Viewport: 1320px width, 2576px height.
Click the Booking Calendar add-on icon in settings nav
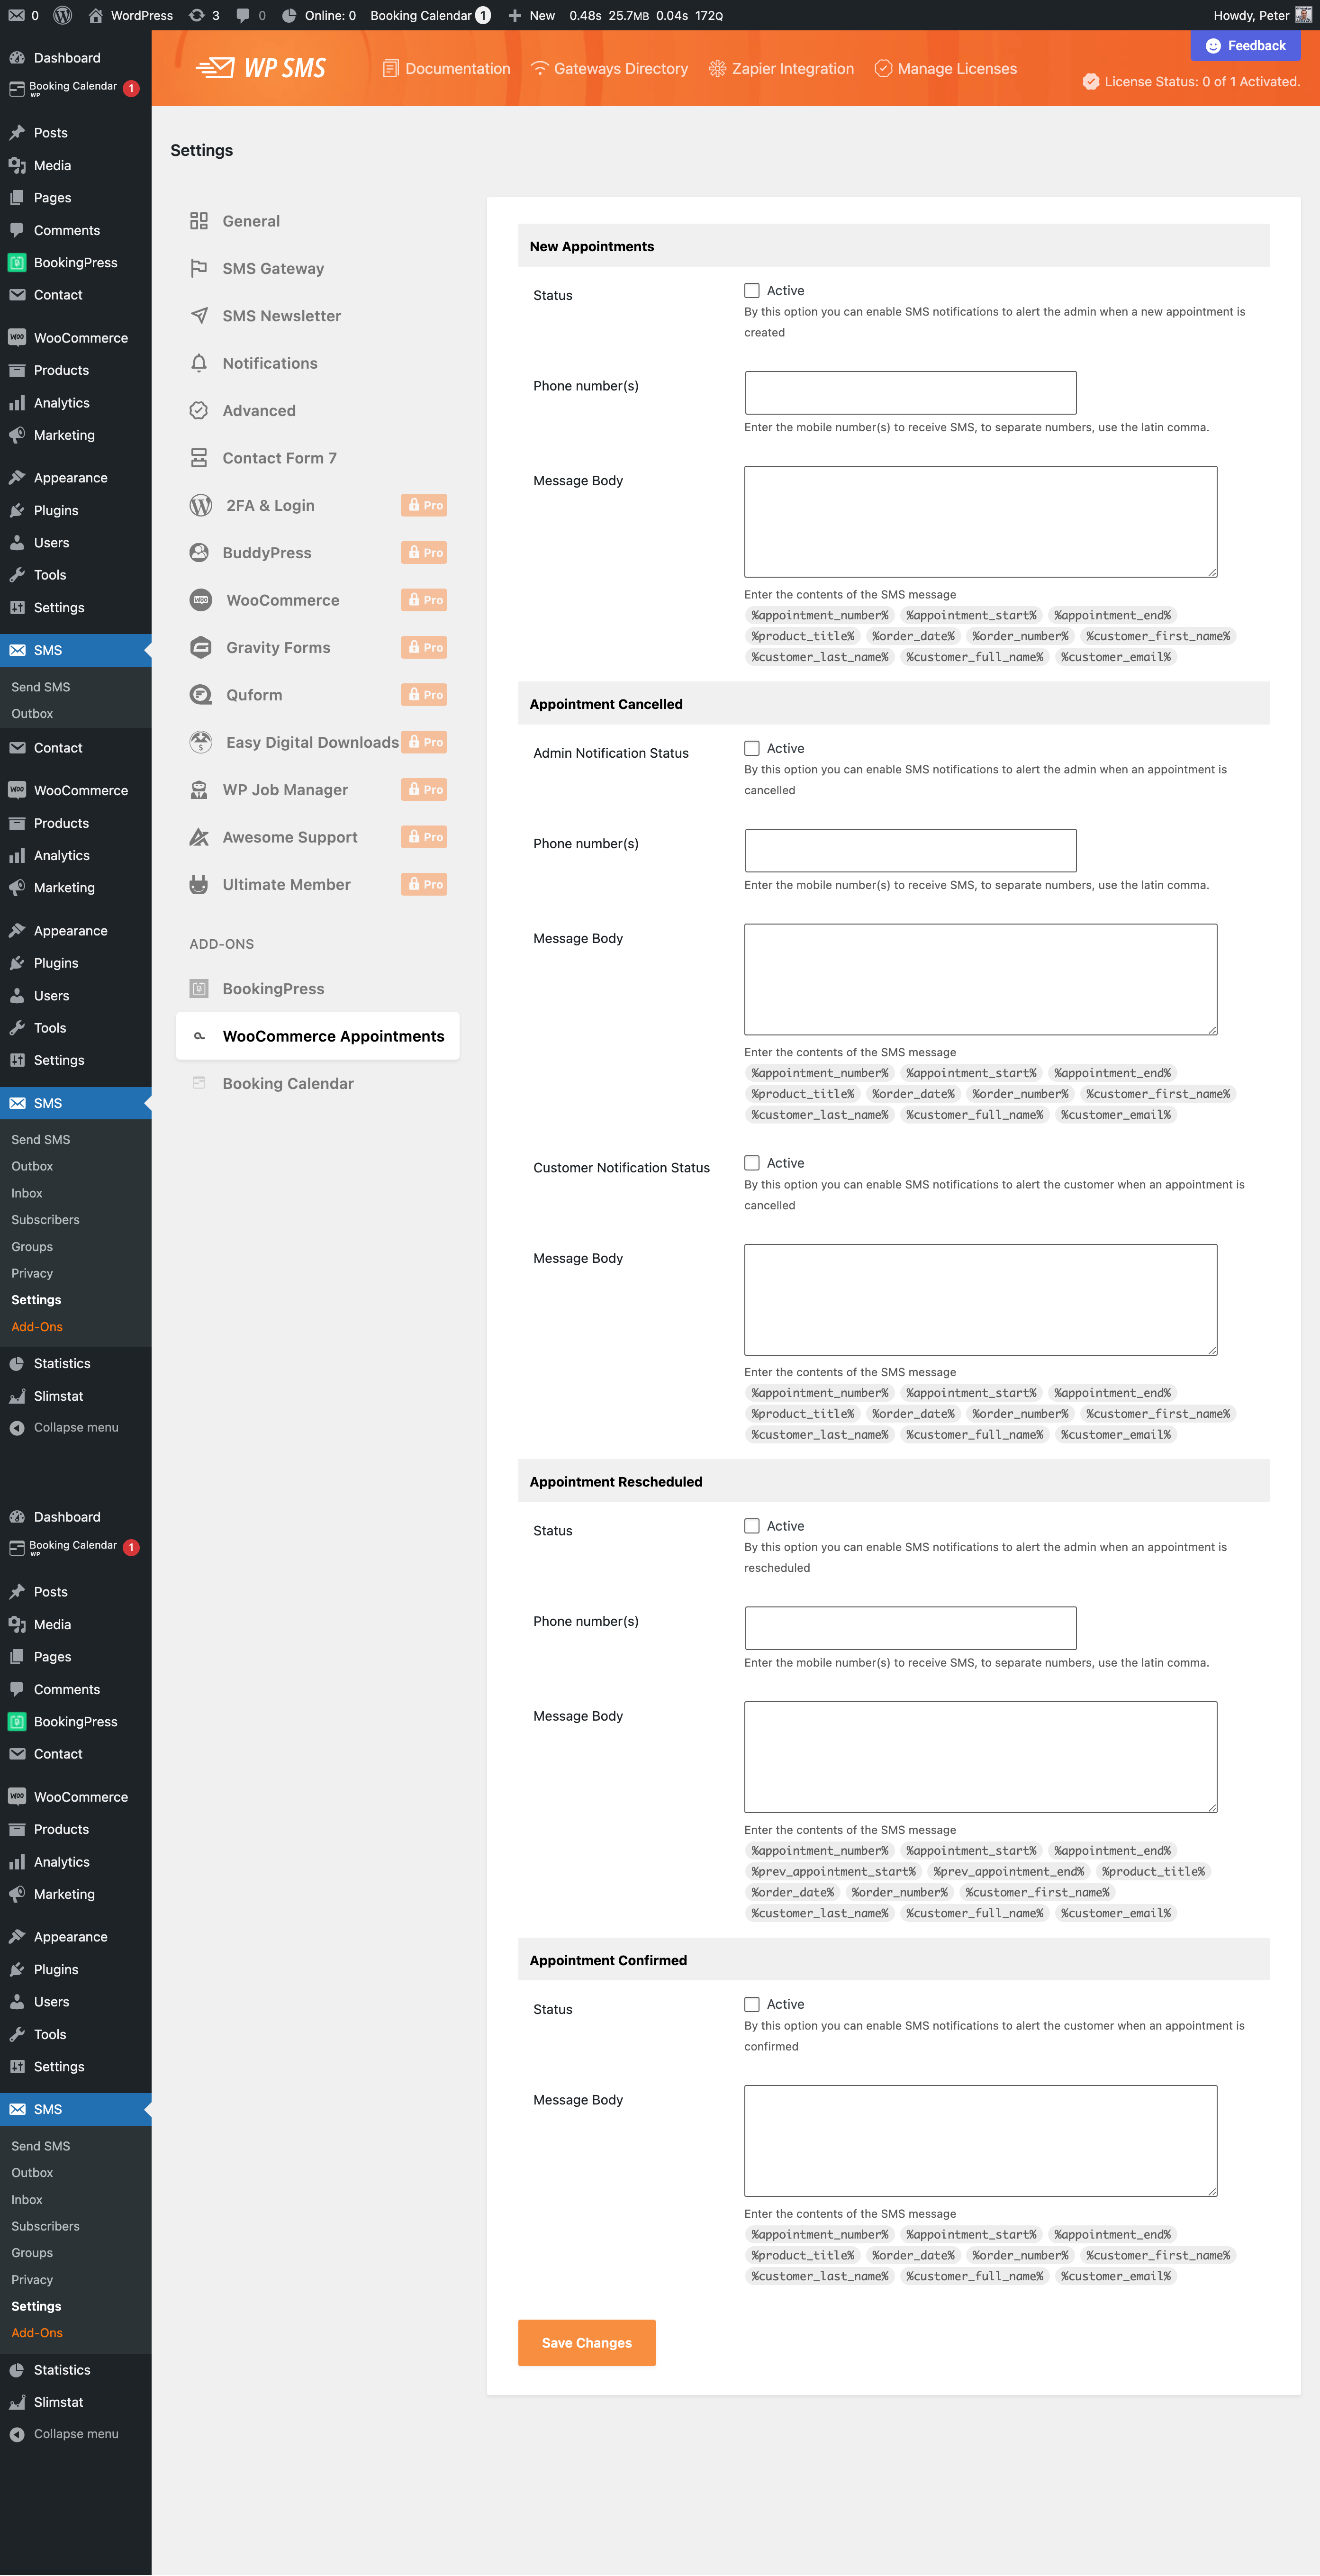(199, 1083)
